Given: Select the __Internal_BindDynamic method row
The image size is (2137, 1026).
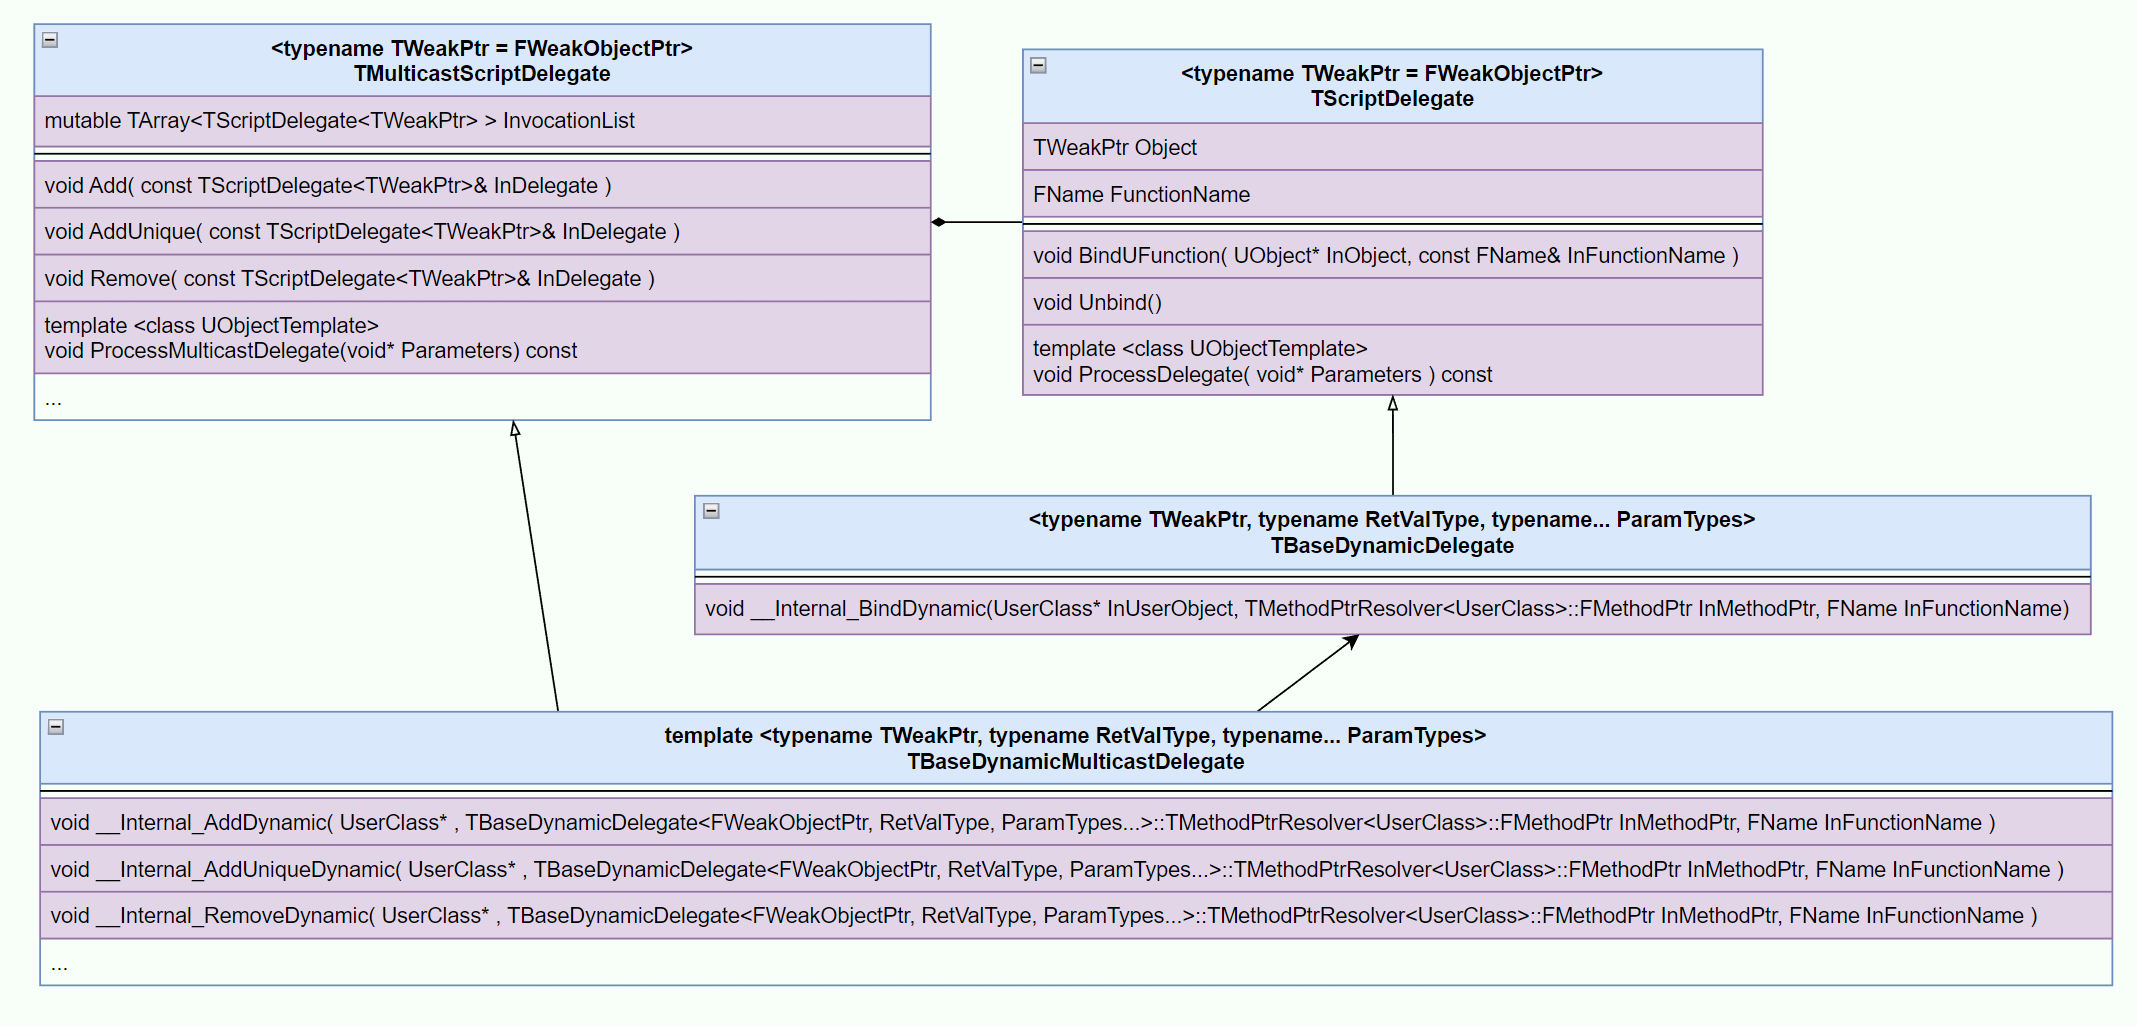Looking at the screenshot, I should [x=1391, y=609].
